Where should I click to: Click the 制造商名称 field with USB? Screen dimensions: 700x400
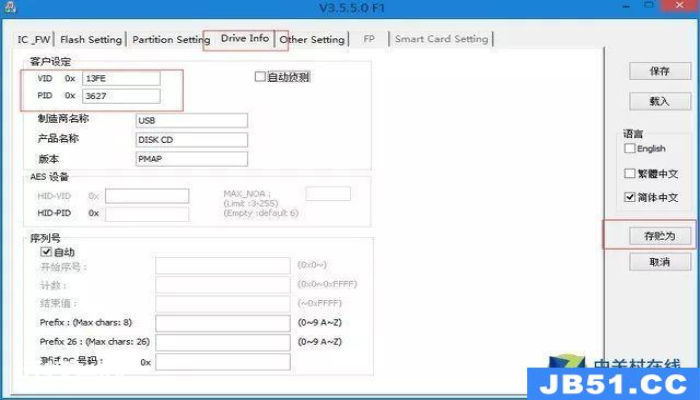coord(192,121)
